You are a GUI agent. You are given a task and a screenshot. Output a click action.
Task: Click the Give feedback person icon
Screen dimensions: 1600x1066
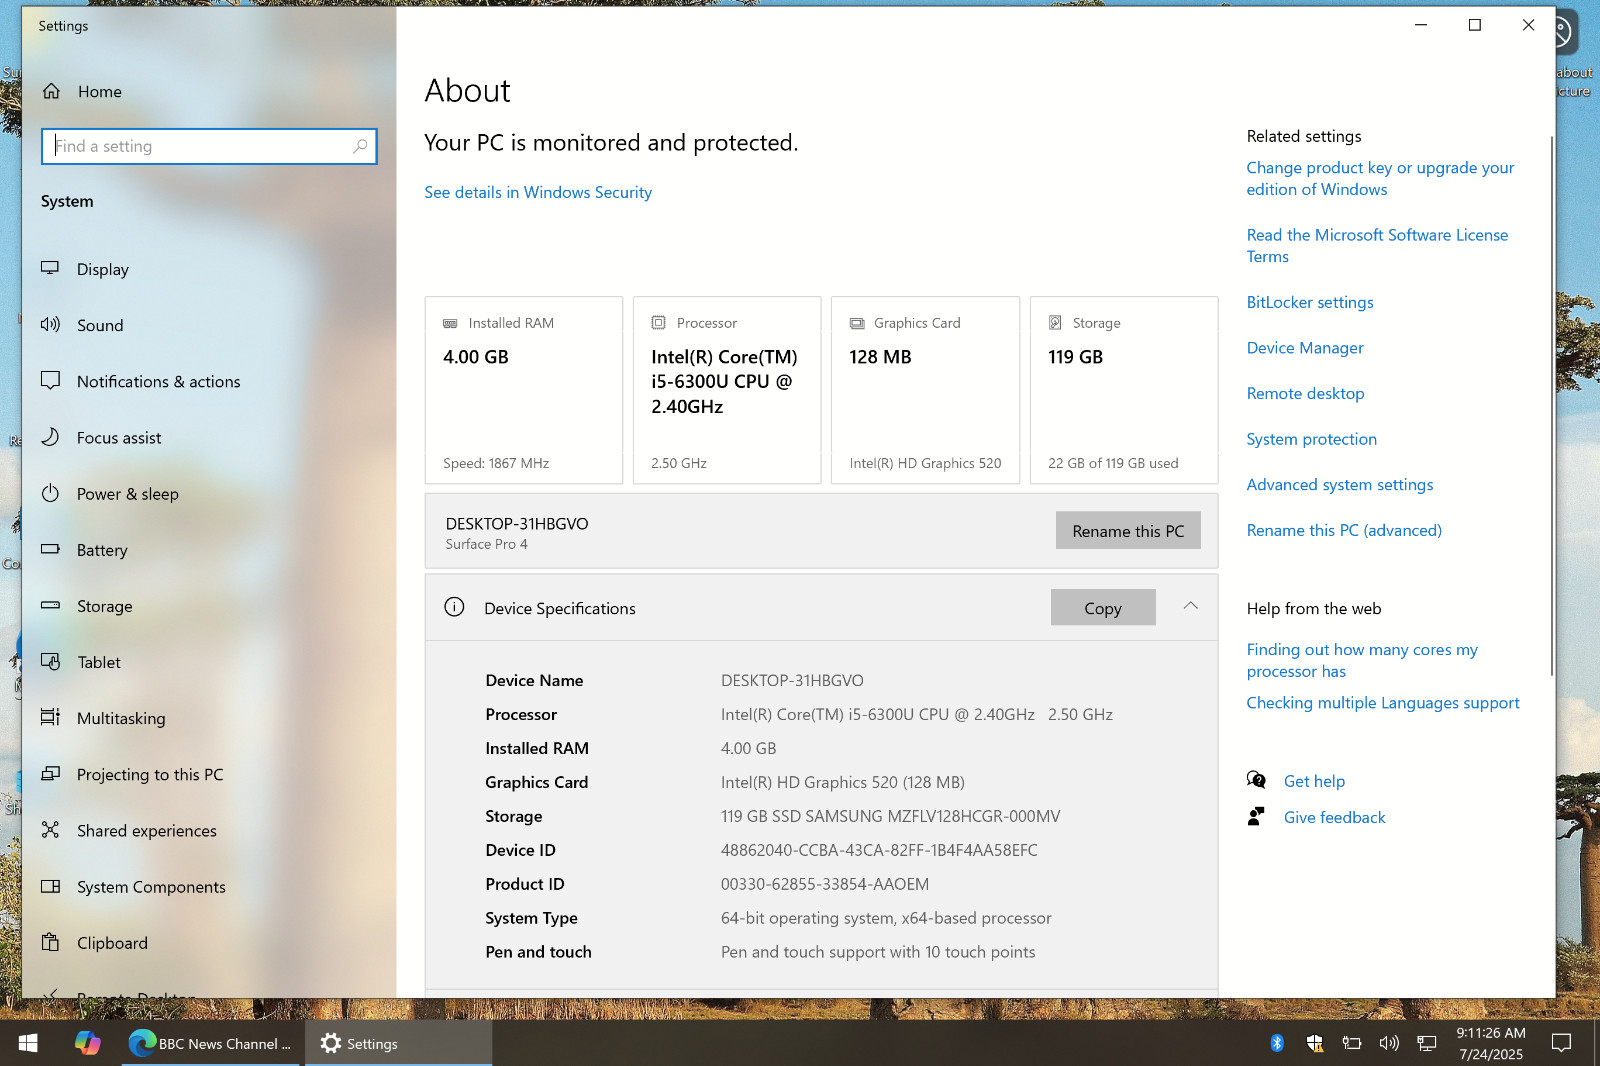(x=1256, y=816)
